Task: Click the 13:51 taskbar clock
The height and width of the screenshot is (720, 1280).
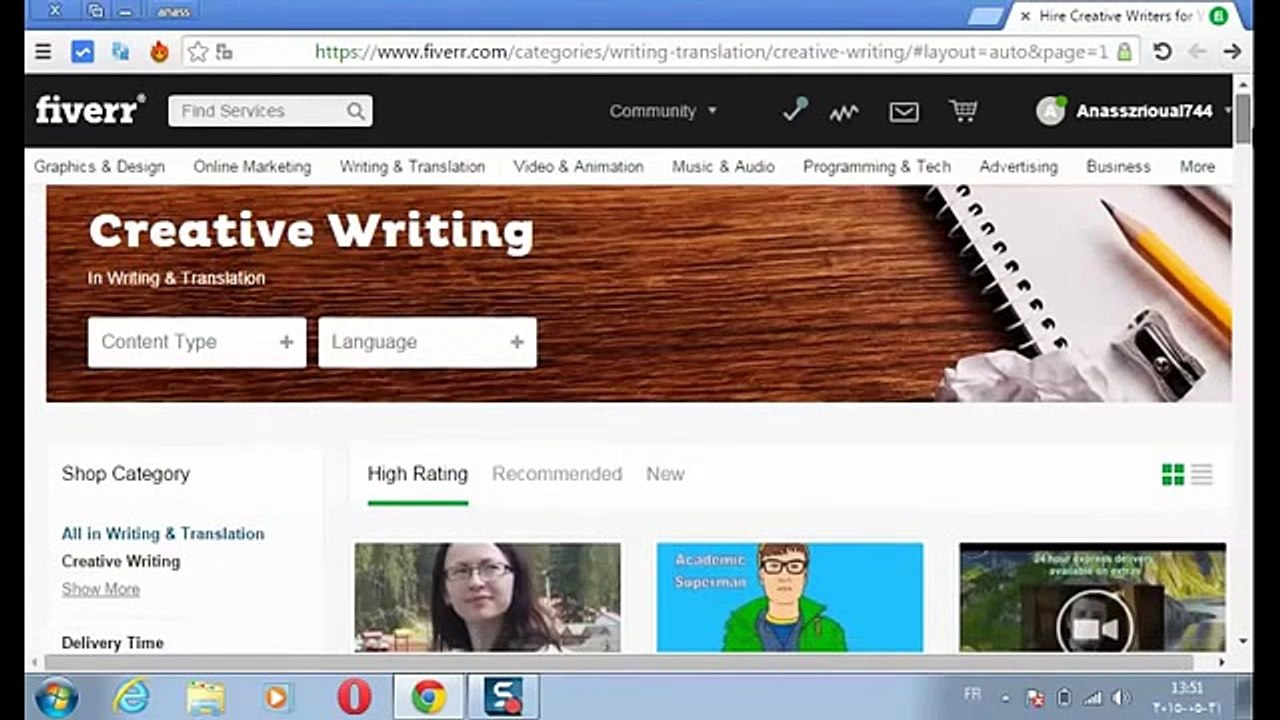Action: tap(1188, 688)
